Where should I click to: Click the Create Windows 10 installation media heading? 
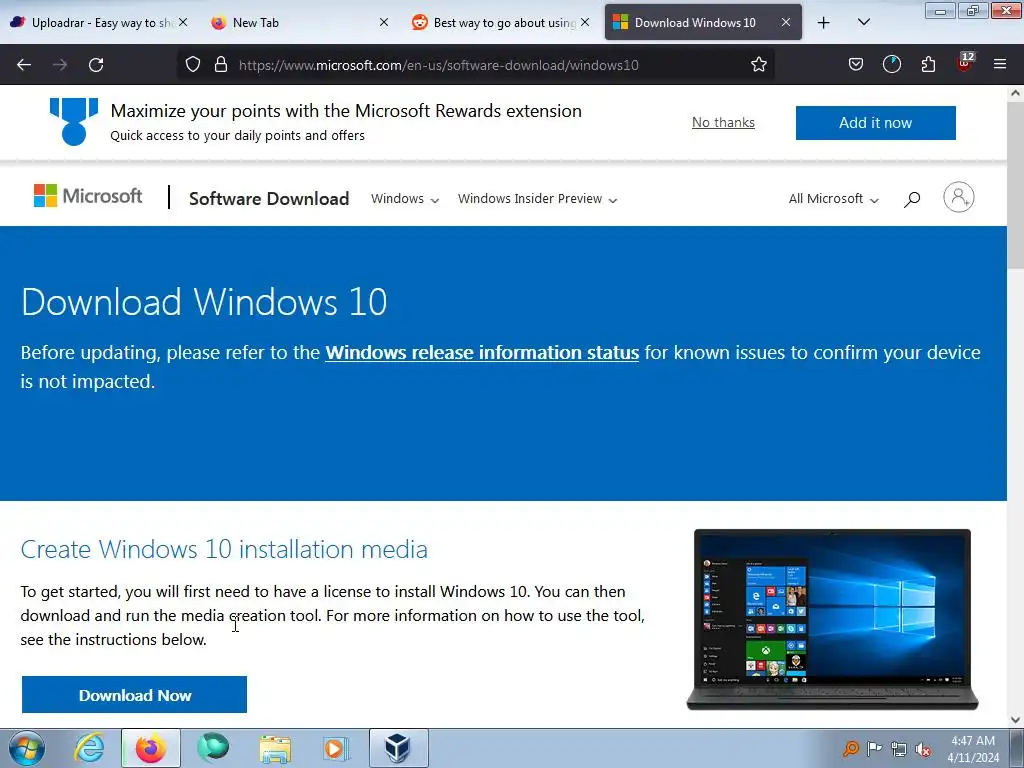pos(224,549)
